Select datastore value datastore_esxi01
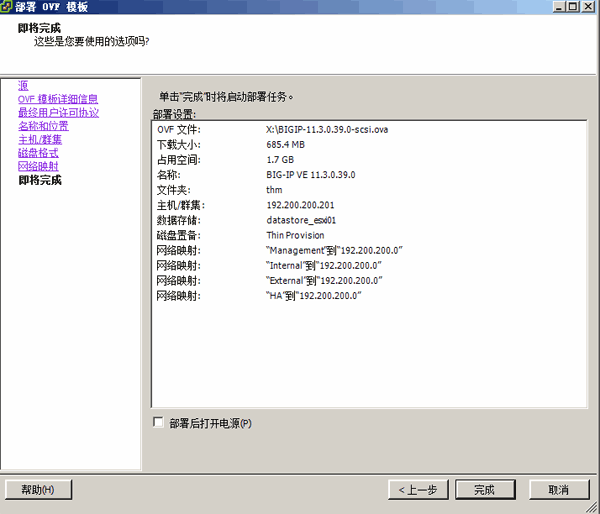Image resolution: width=600 pixels, height=514 pixels. 301,220
